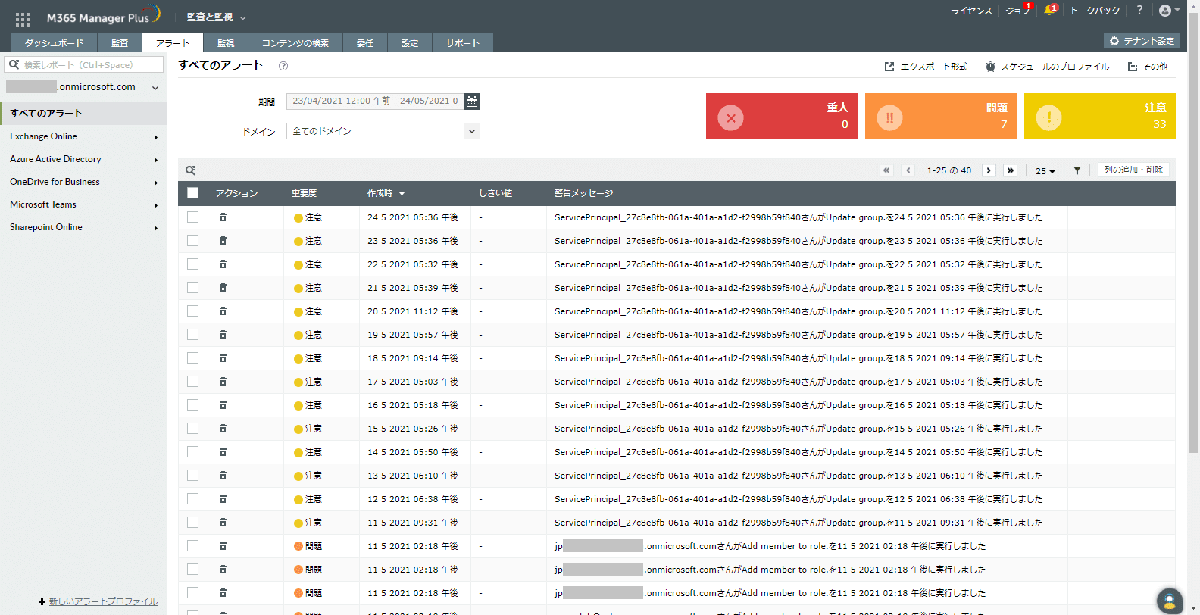
Task: Click the filter funnel icon
Action: click(x=1077, y=170)
